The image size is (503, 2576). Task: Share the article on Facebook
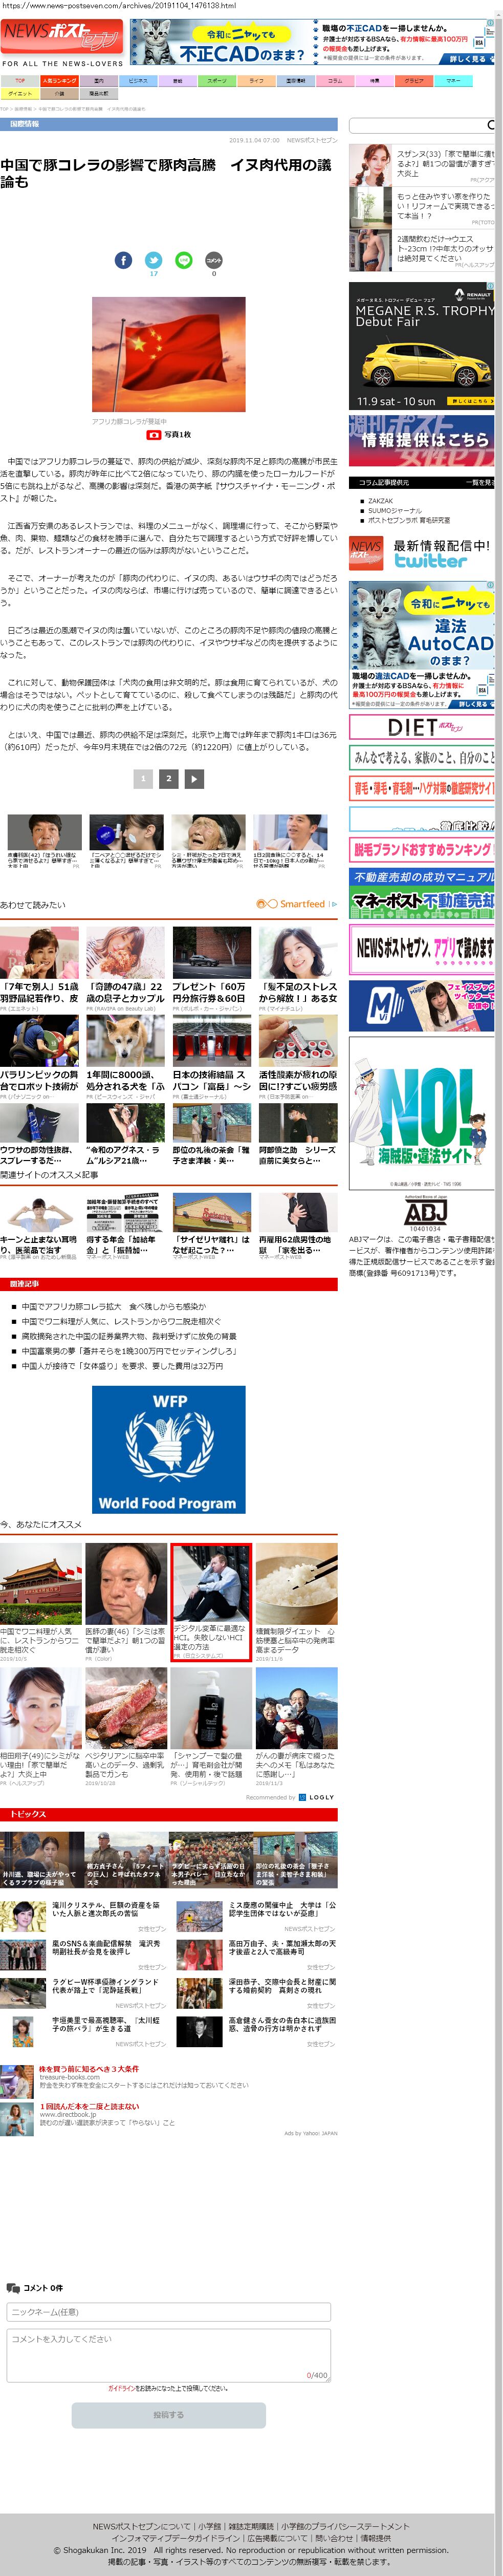click(123, 260)
